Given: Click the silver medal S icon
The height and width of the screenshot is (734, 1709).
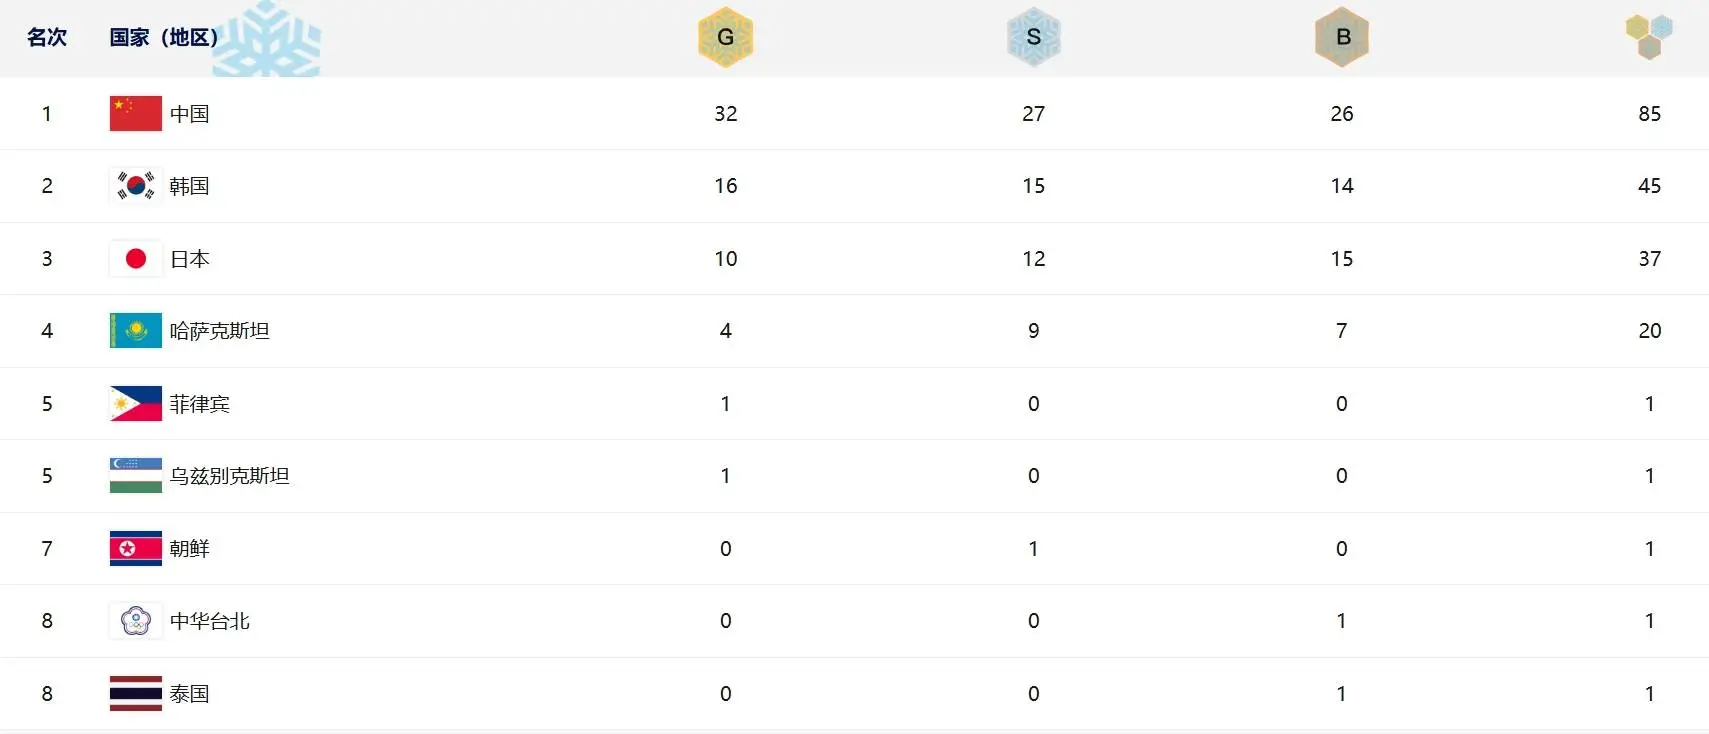Looking at the screenshot, I should coord(1033,37).
